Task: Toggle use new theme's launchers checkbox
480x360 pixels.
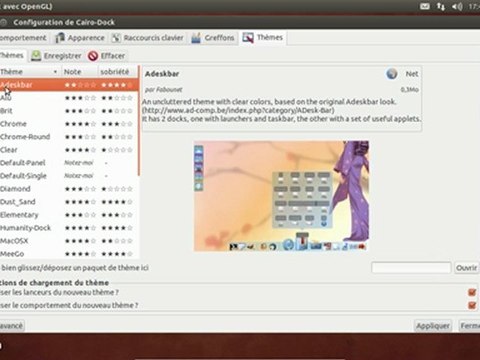Action: [472, 292]
